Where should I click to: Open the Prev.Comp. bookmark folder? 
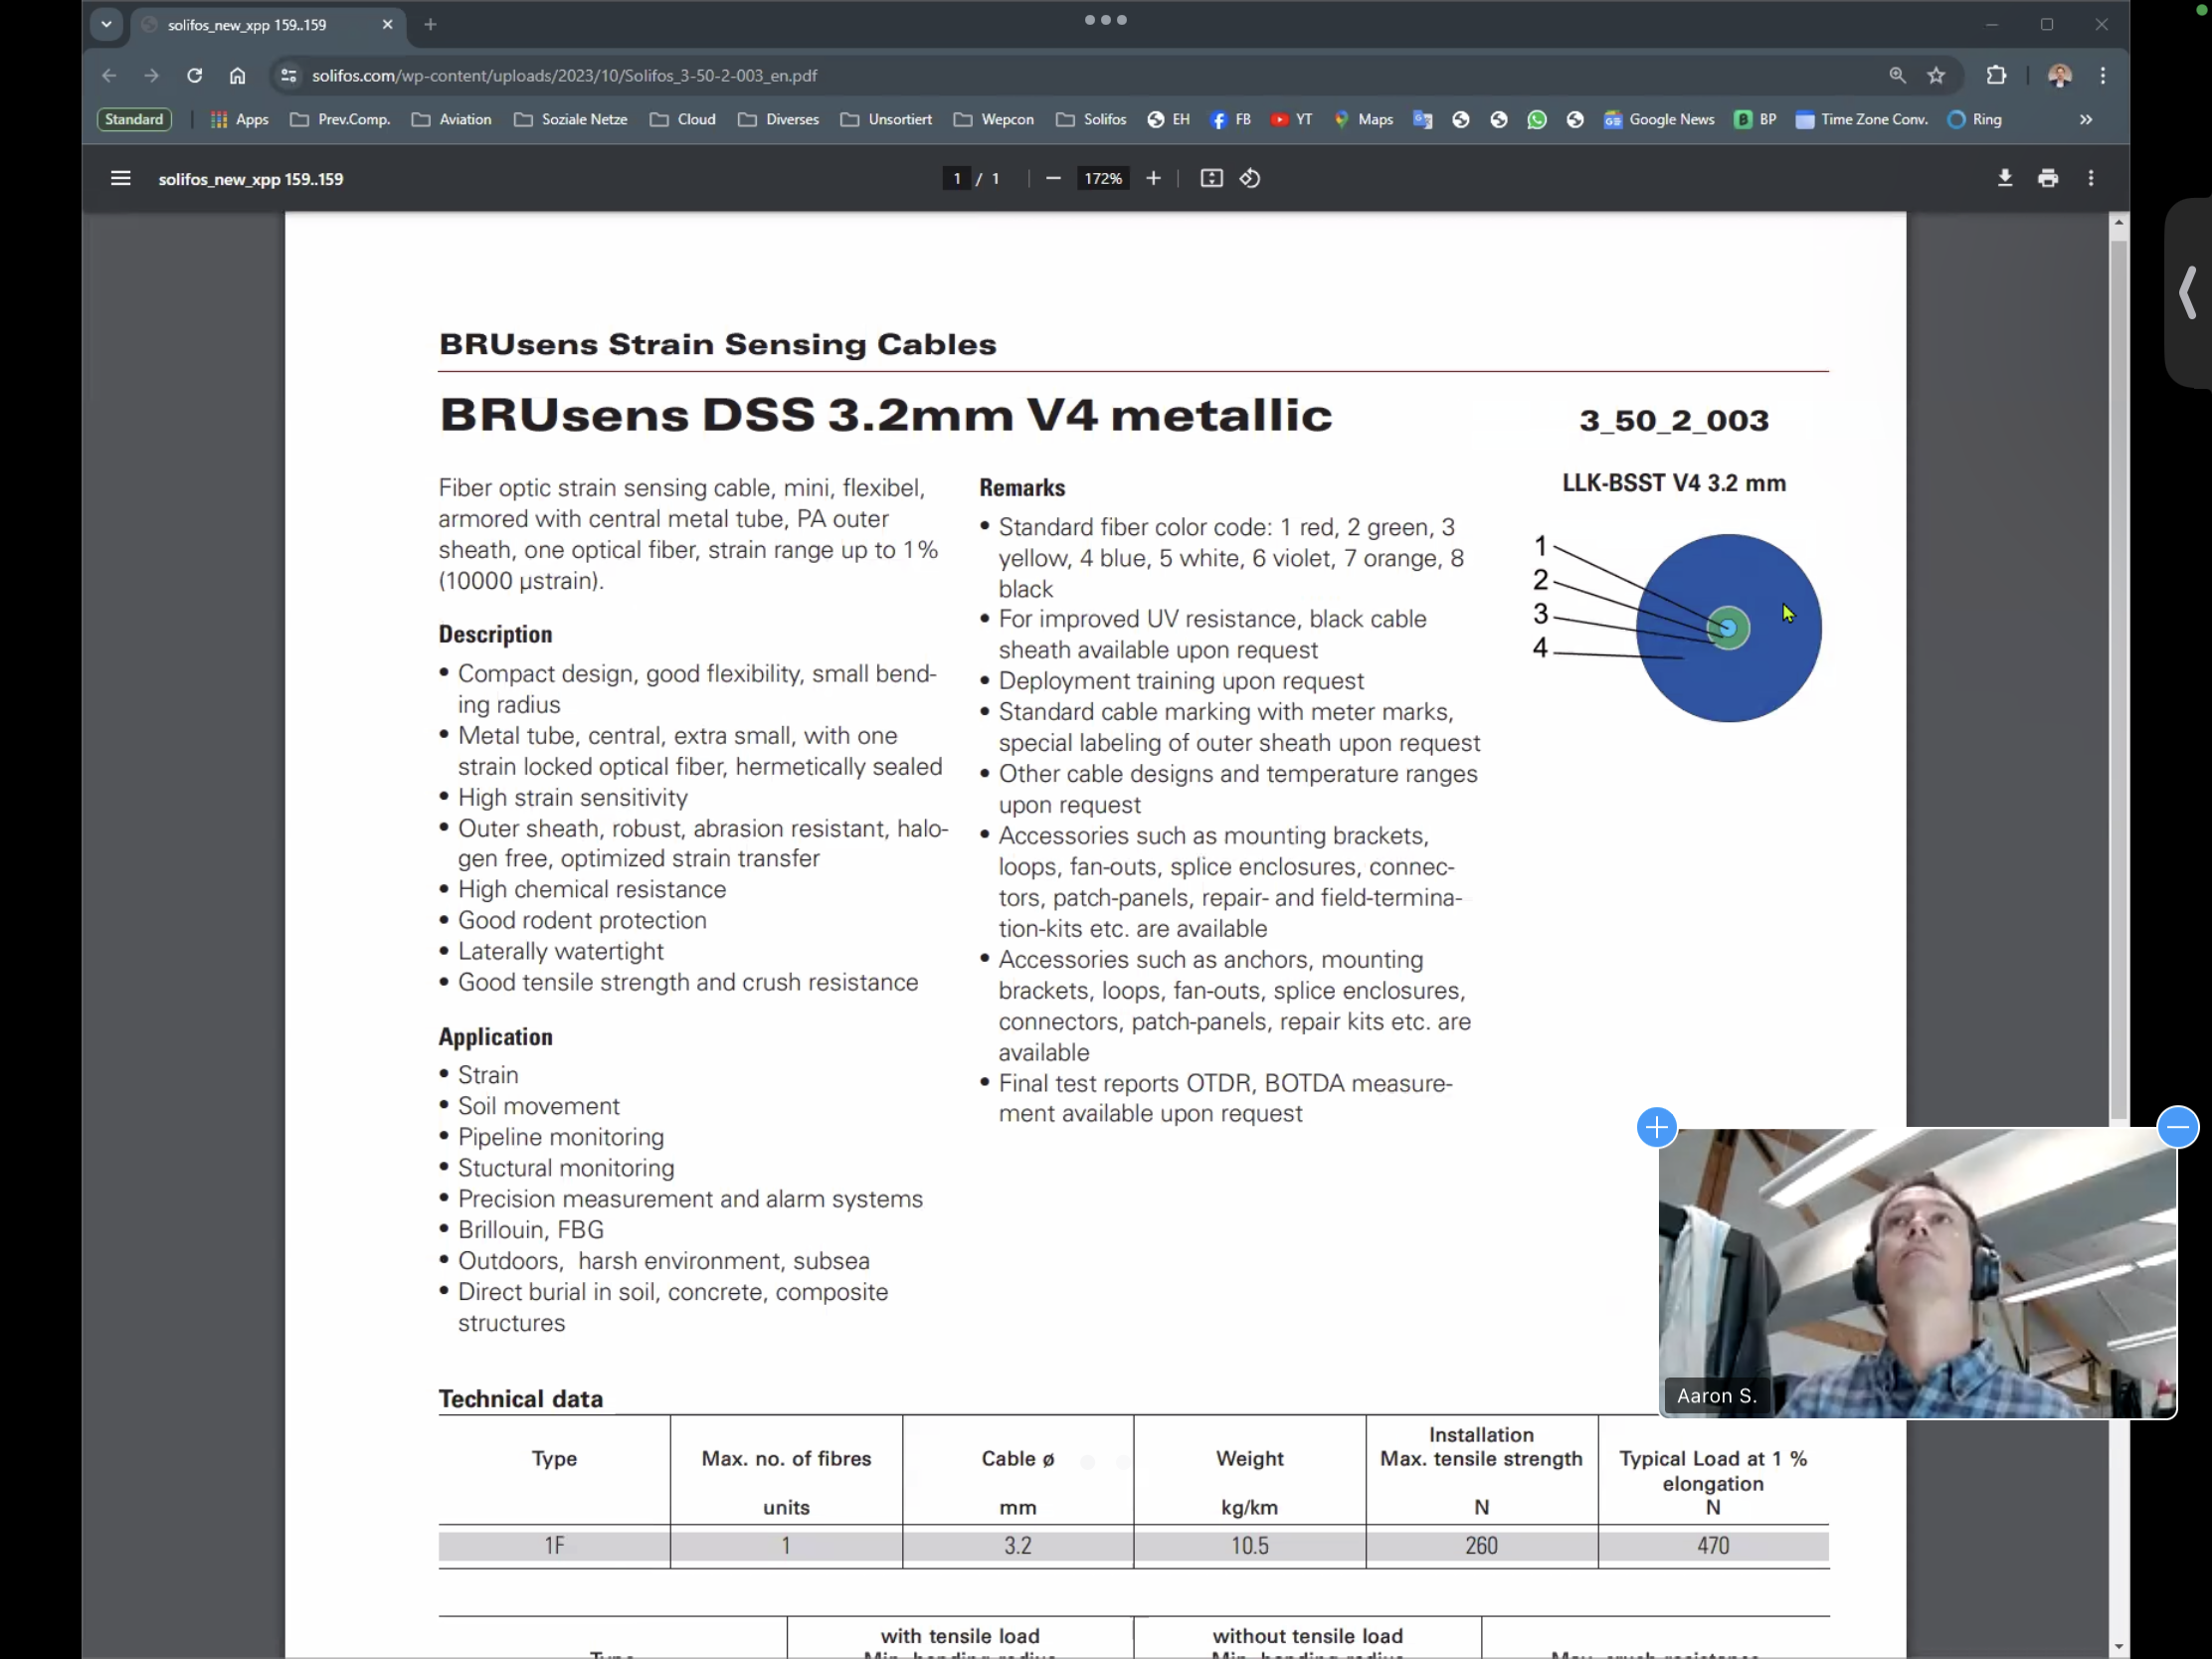click(340, 120)
